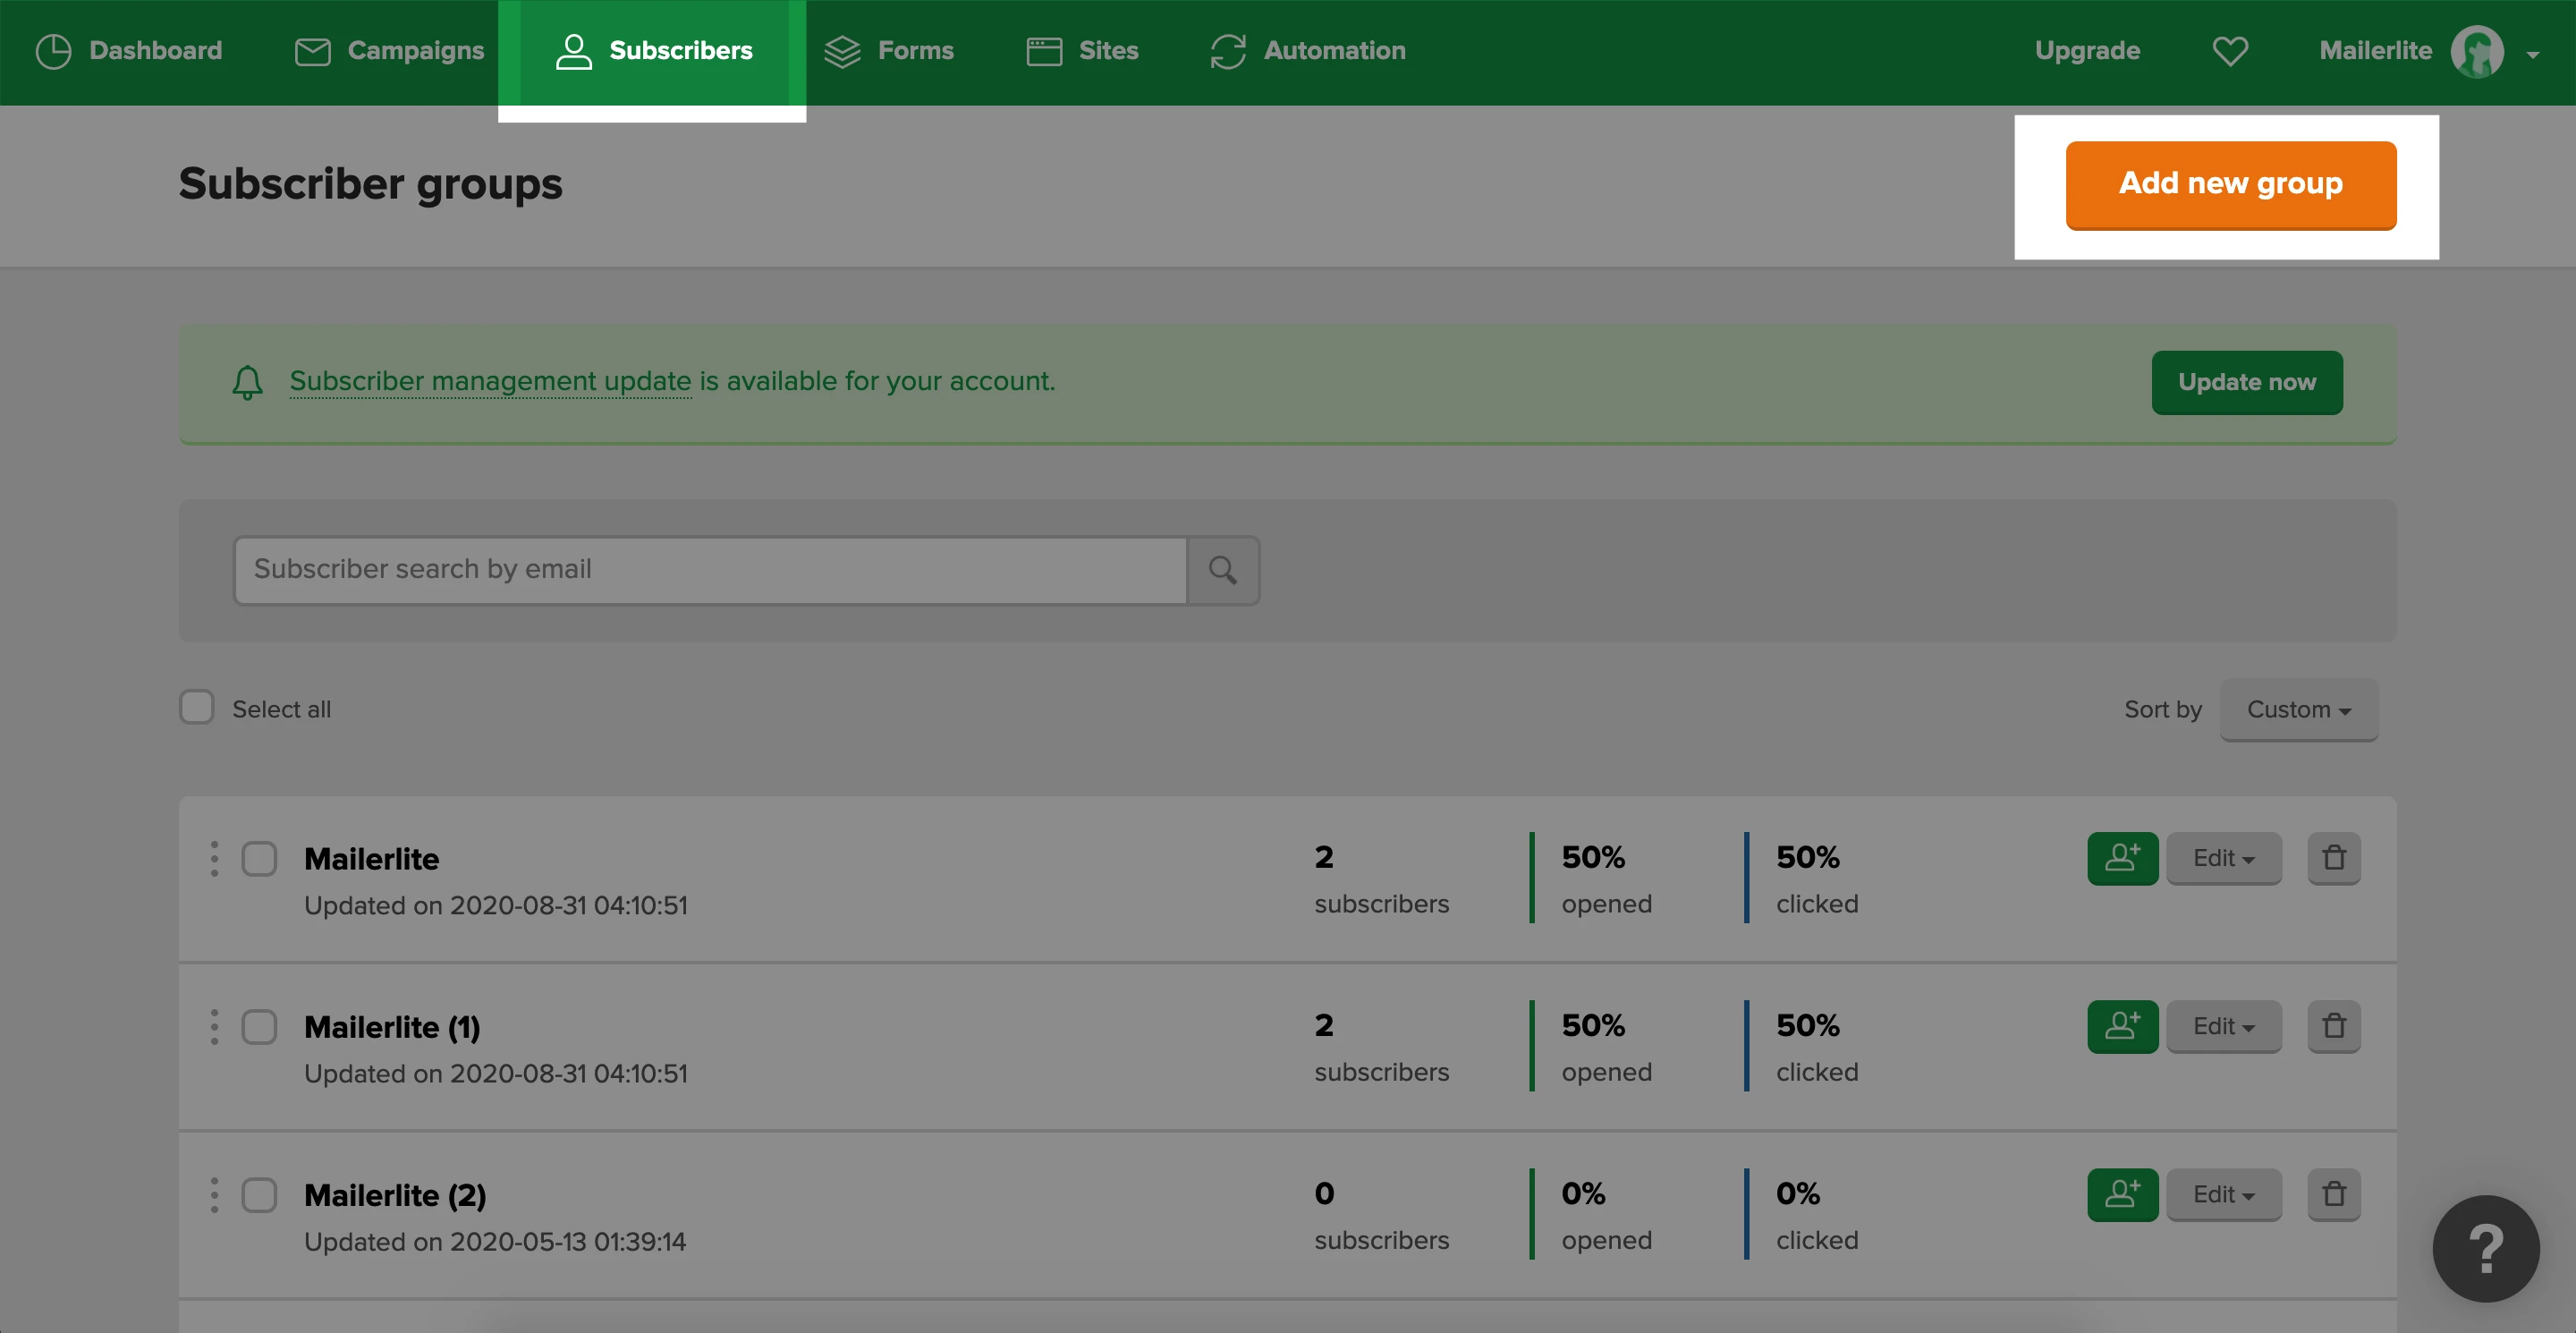This screenshot has width=2576, height=1333.
Task: Tick the Mailerlite (1) group checkbox
Action: (259, 1027)
